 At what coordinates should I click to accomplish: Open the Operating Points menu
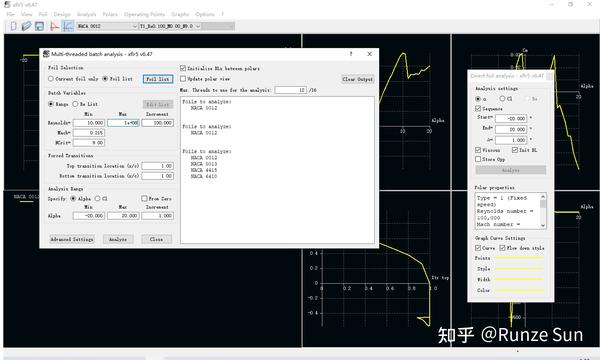tap(144, 14)
